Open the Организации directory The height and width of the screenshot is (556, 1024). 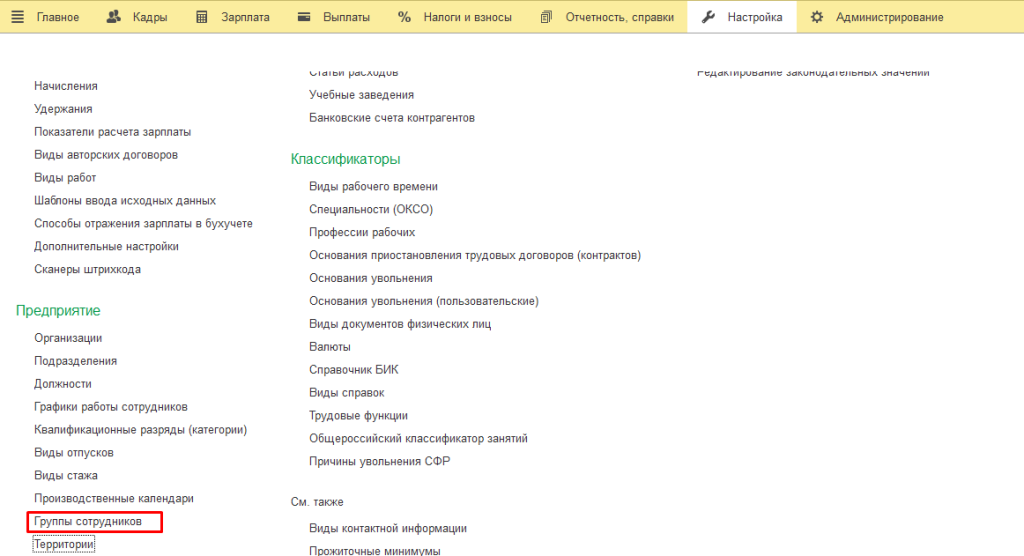[x=68, y=338]
